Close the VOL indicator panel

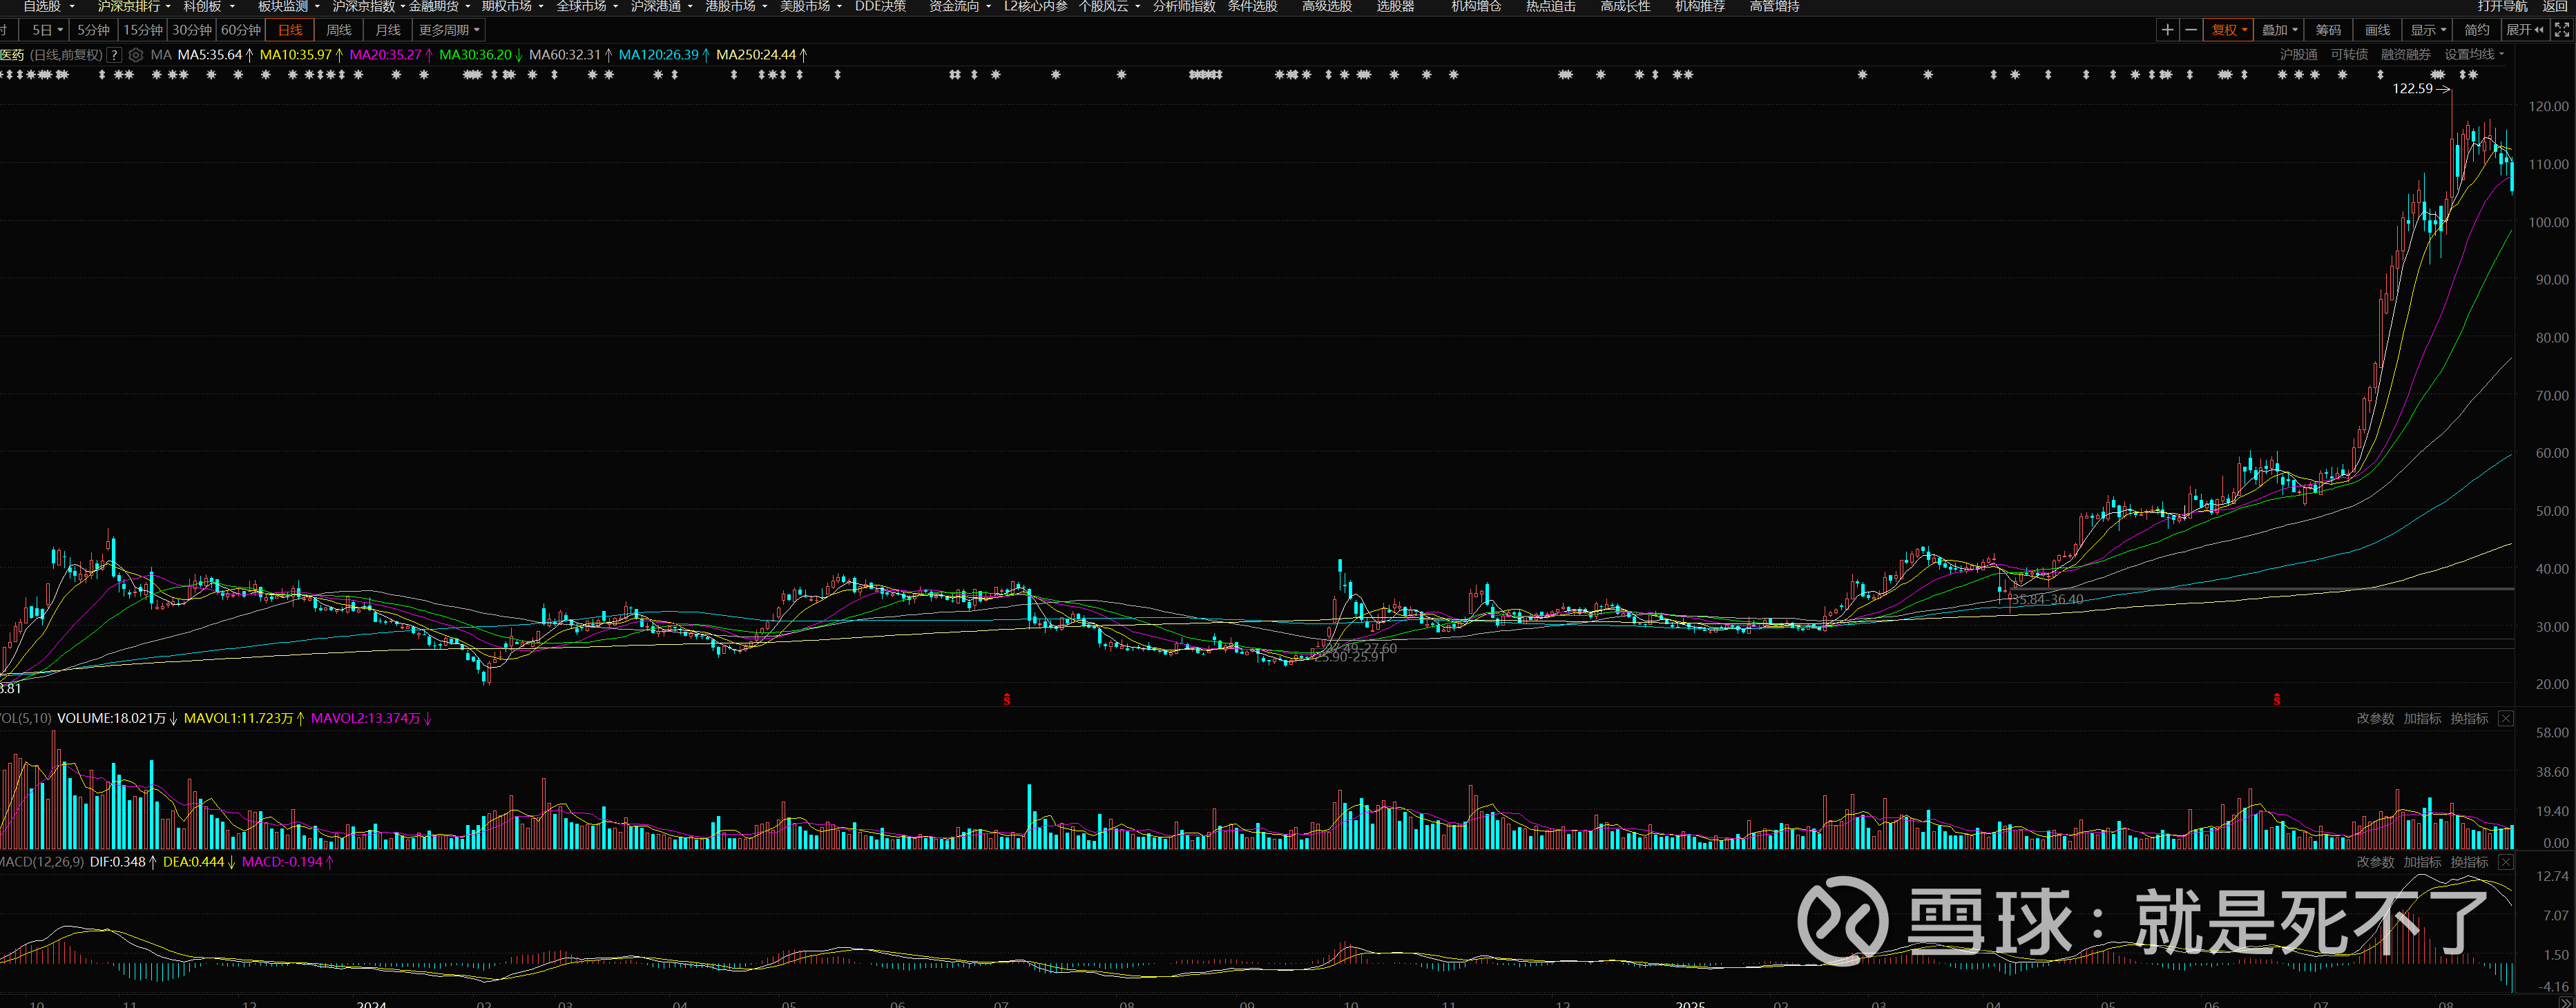tap(2506, 718)
